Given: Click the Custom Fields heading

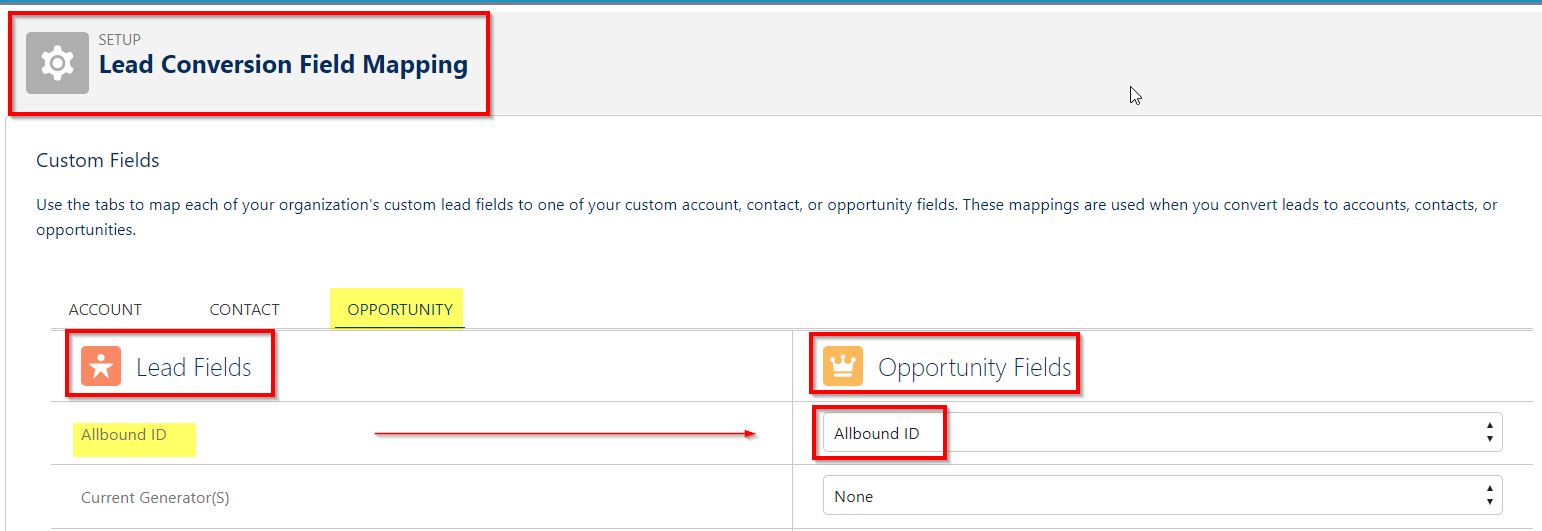Looking at the screenshot, I should [98, 161].
